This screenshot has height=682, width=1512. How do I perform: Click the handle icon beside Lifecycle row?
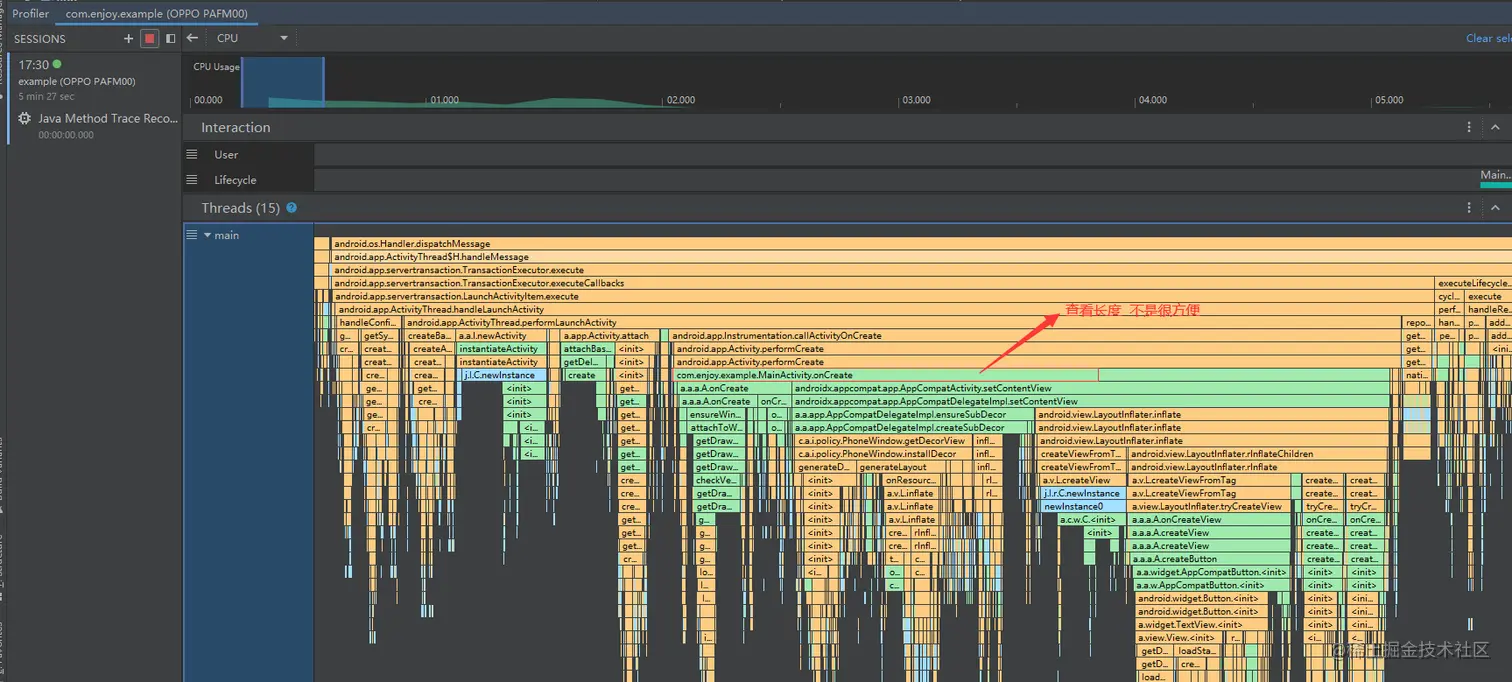pyautogui.click(x=192, y=180)
